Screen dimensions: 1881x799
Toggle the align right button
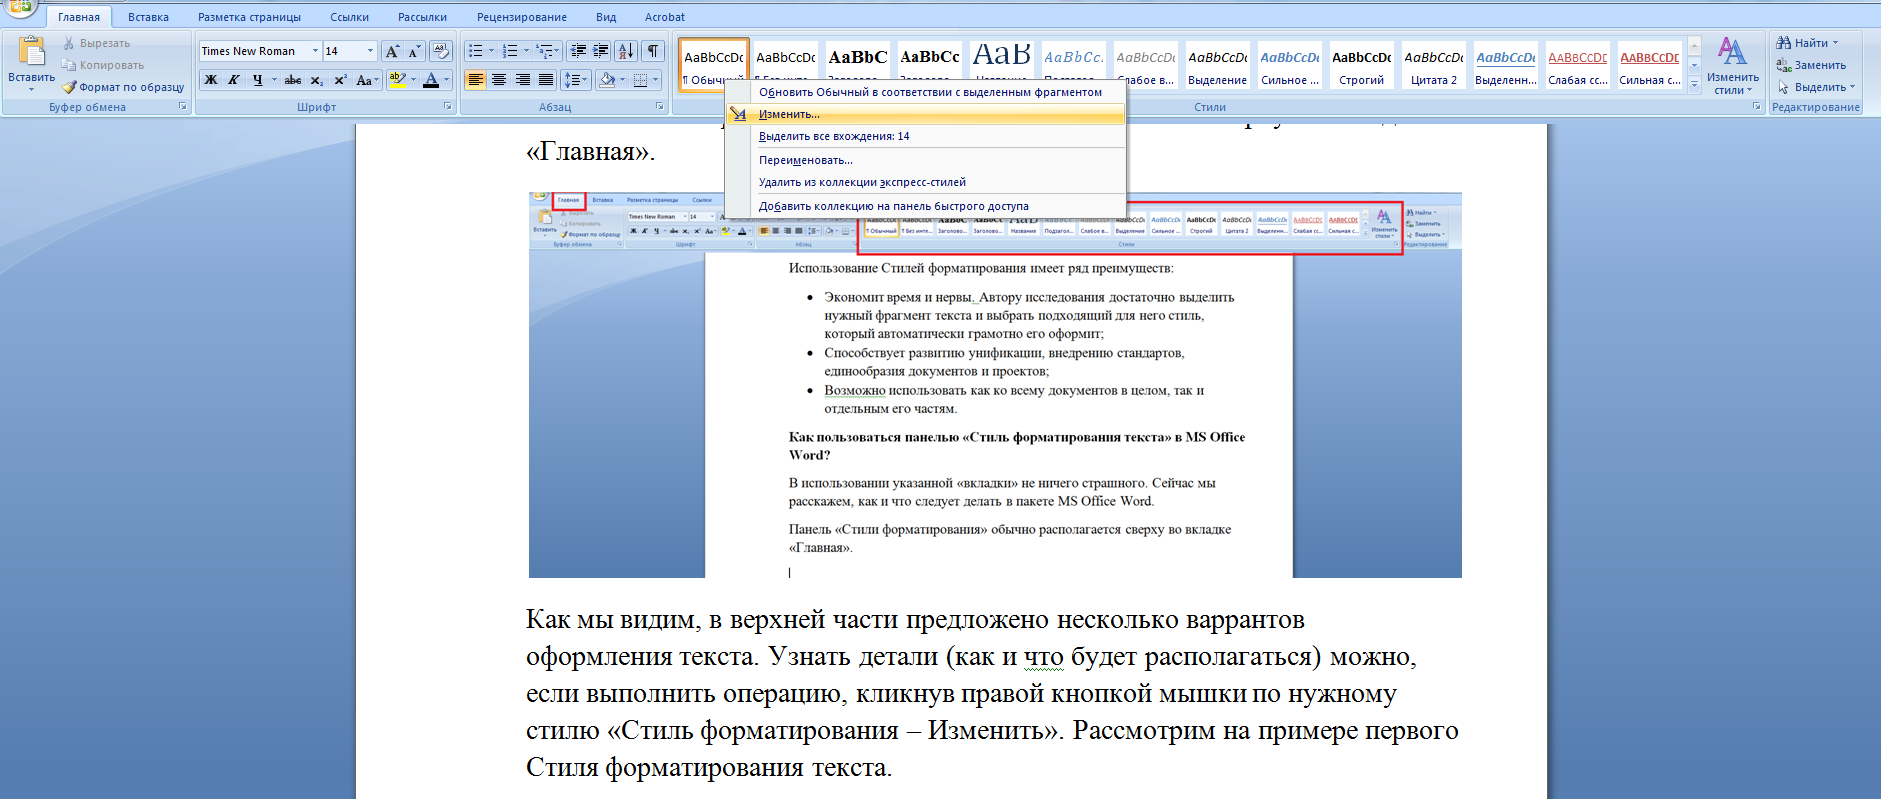click(x=523, y=80)
